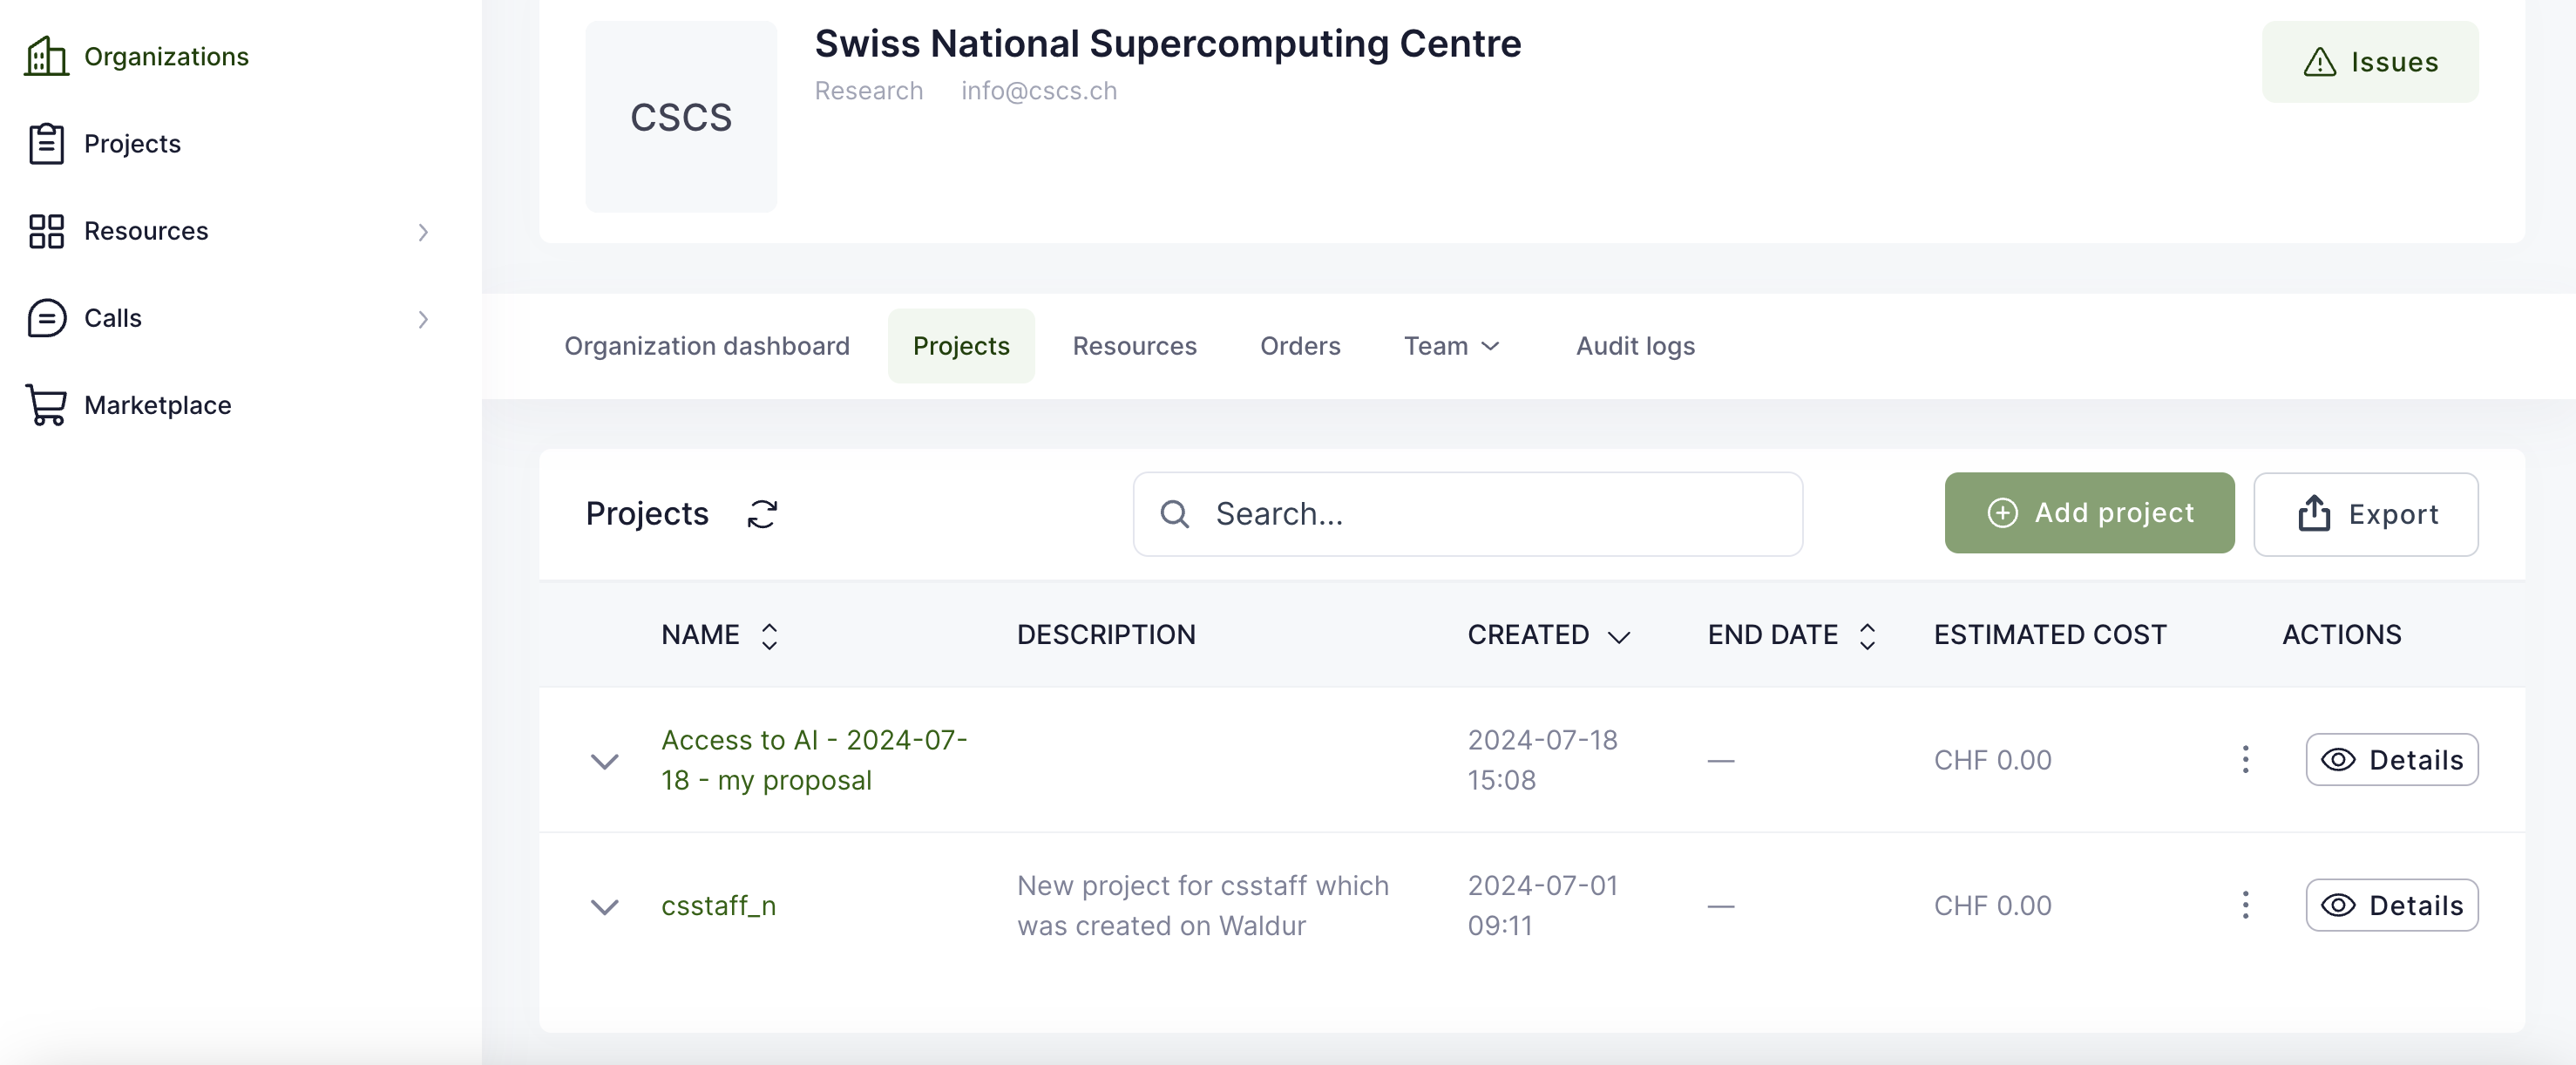Click the Add project button
The height and width of the screenshot is (1065, 2576).
[2089, 513]
